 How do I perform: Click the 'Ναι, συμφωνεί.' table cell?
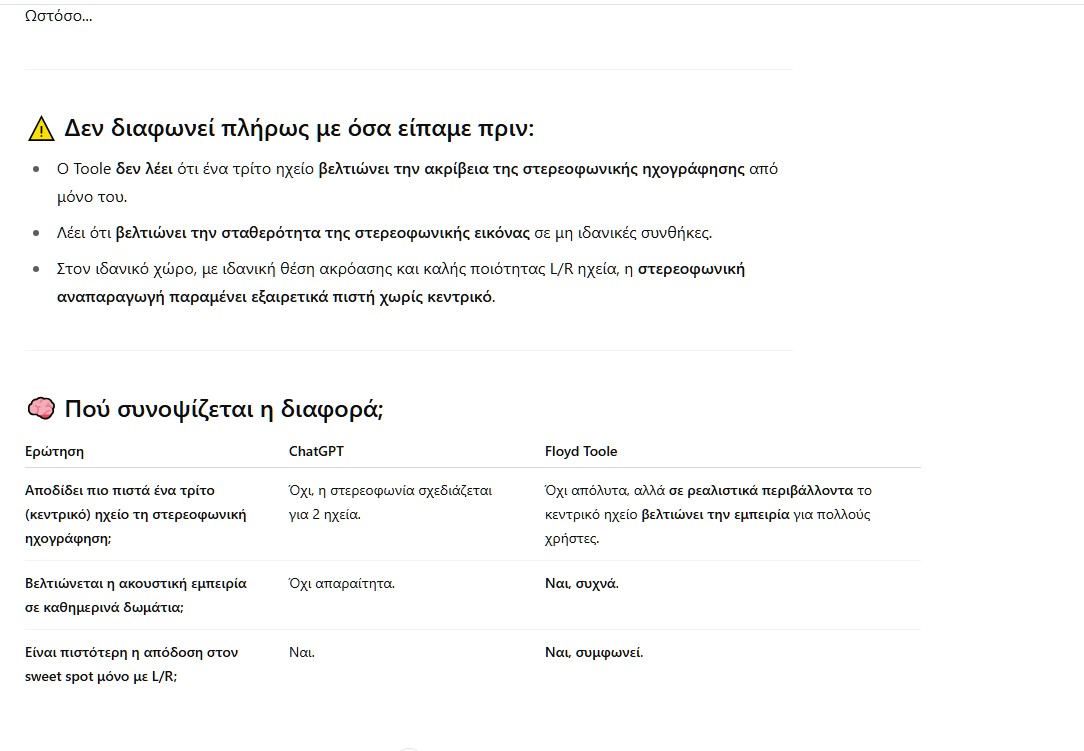(594, 652)
